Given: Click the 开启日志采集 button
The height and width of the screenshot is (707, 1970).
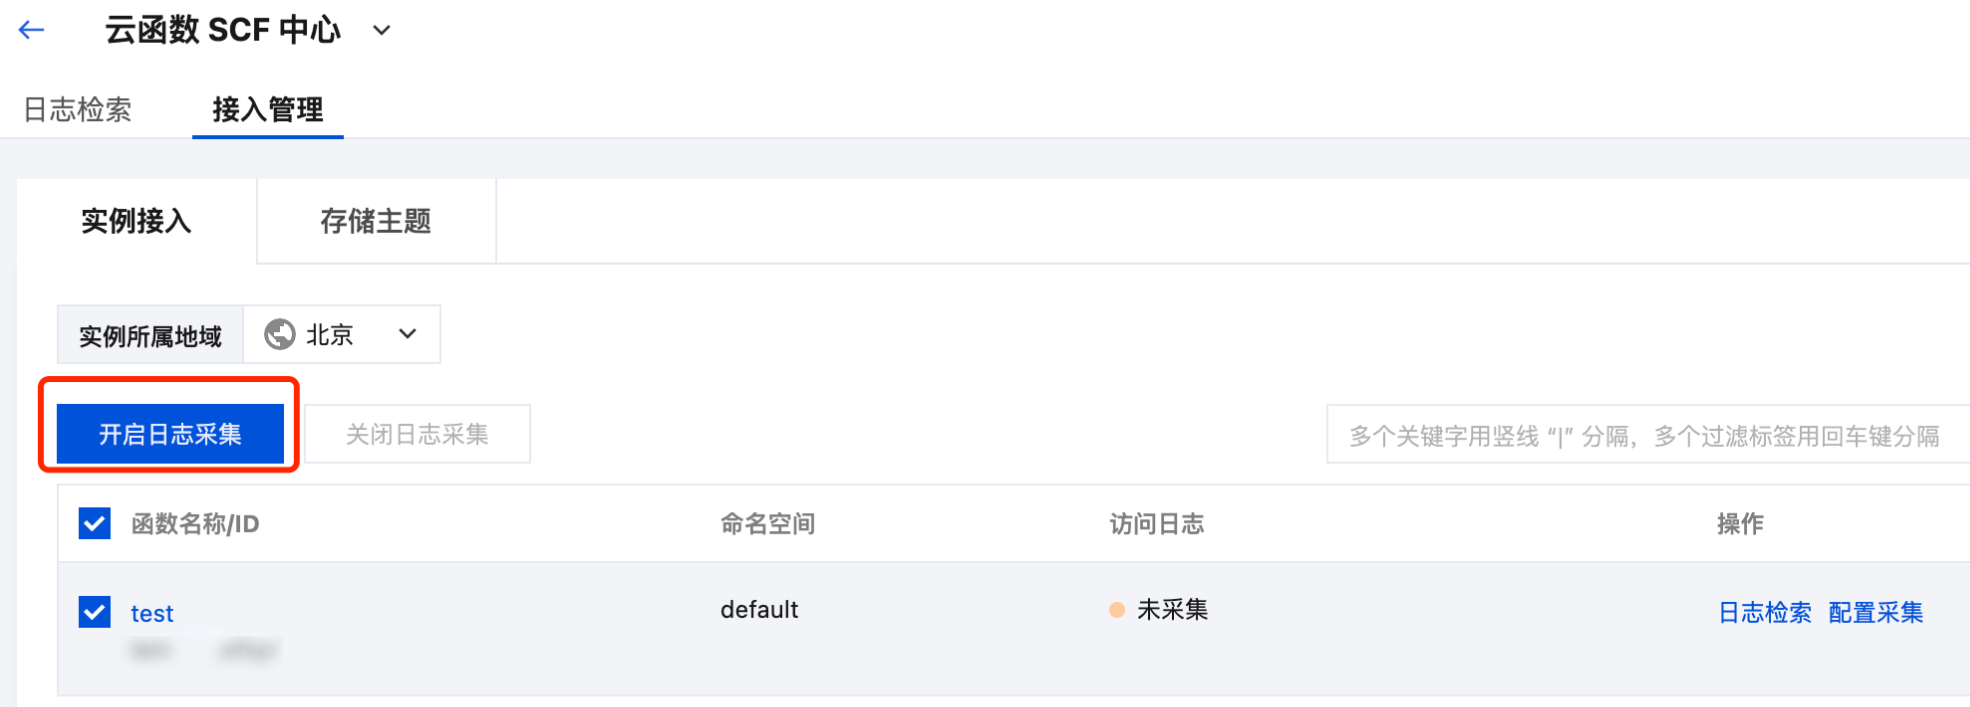Looking at the screenshot, I should (x=170, y=434).
